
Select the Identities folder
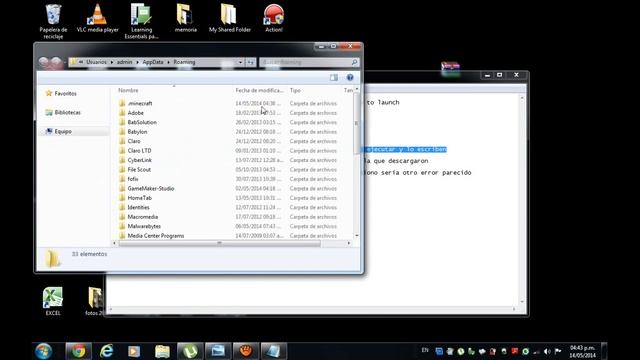coord(138,207)
